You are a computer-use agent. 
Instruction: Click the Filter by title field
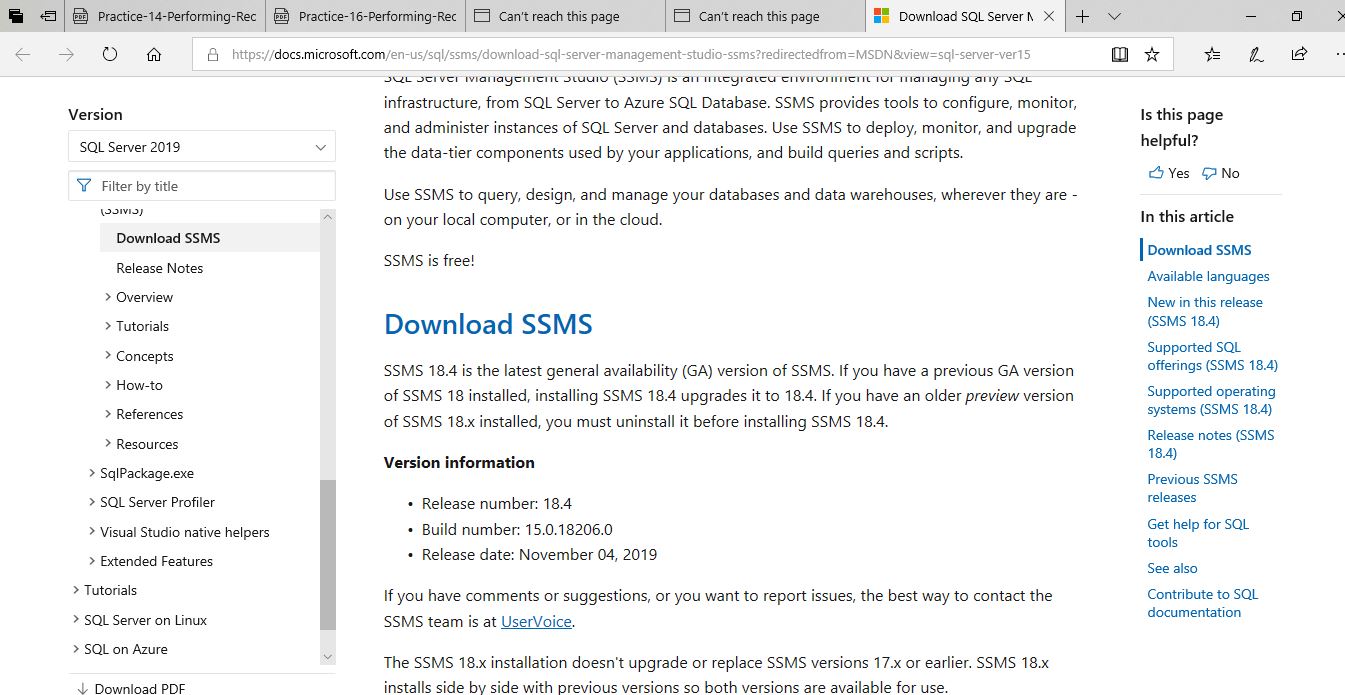(202, 186)
